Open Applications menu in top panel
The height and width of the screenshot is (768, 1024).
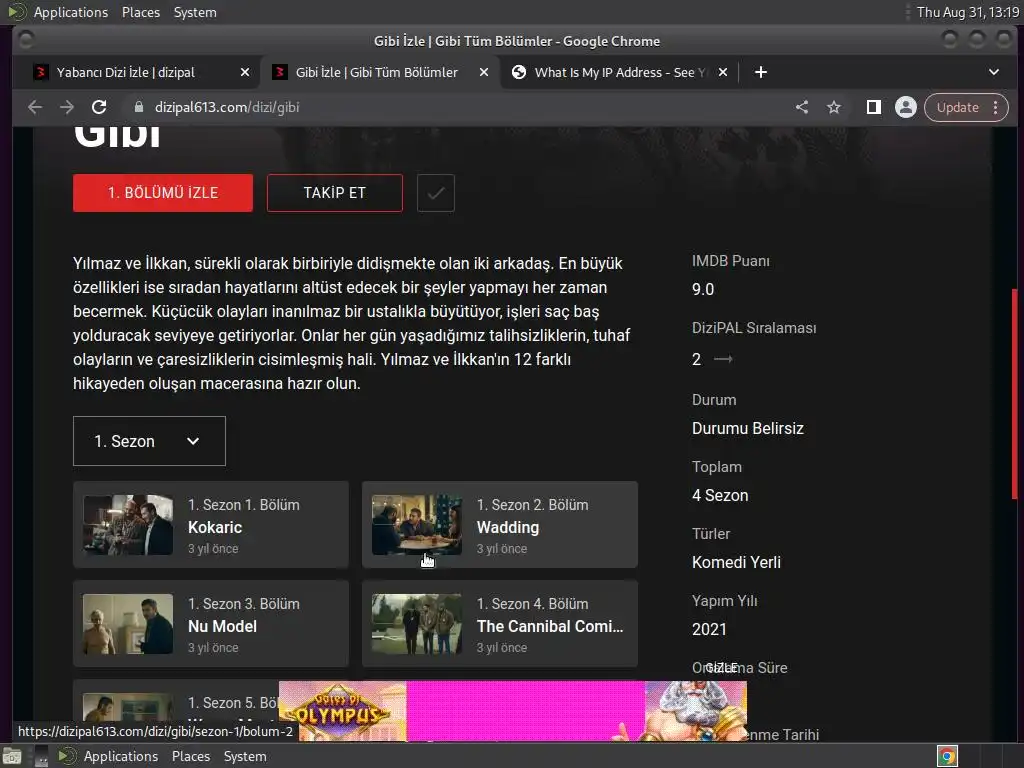[71, 12]
